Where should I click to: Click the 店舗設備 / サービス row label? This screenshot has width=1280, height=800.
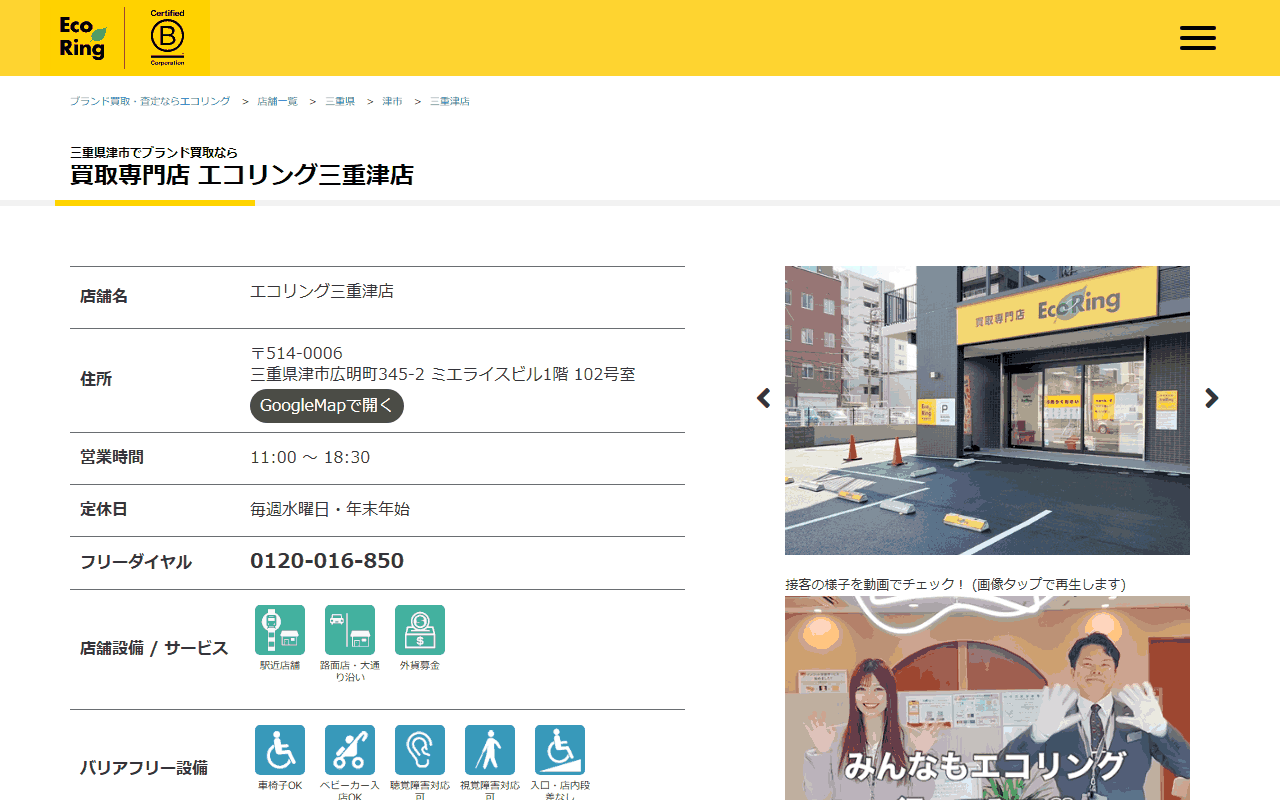pyautogui.click(x=154, y=648)
